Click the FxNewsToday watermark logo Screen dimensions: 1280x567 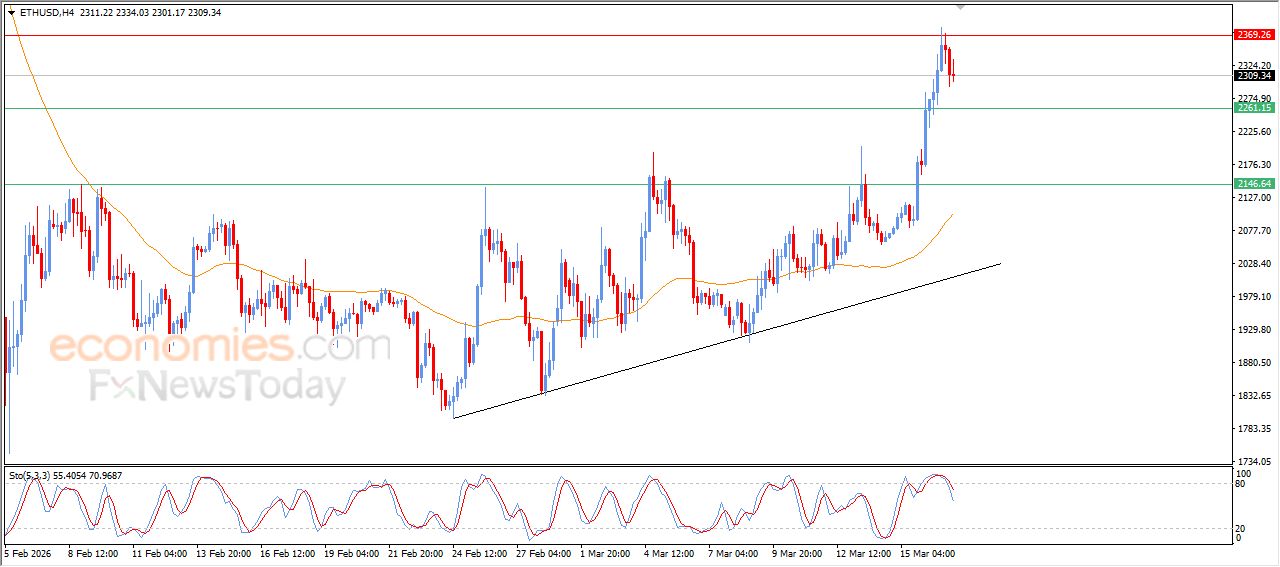[217, 386]
